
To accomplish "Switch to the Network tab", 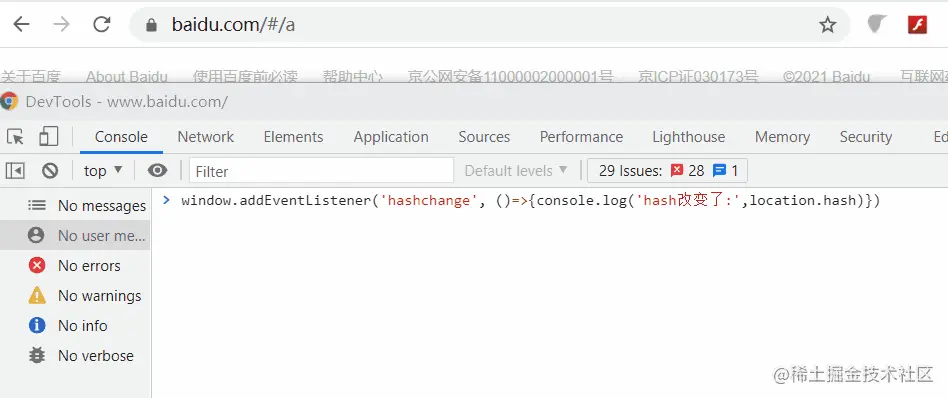I will 206,137.
